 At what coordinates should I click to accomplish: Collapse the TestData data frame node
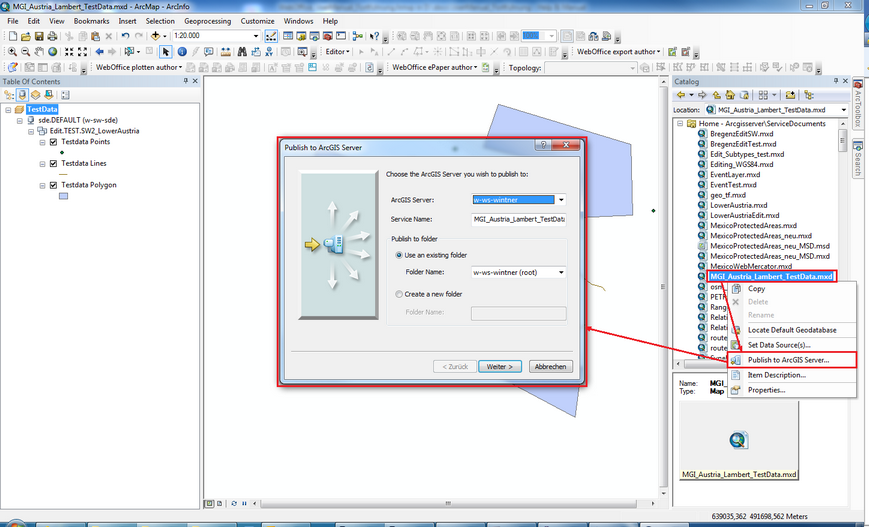[8, 110]
